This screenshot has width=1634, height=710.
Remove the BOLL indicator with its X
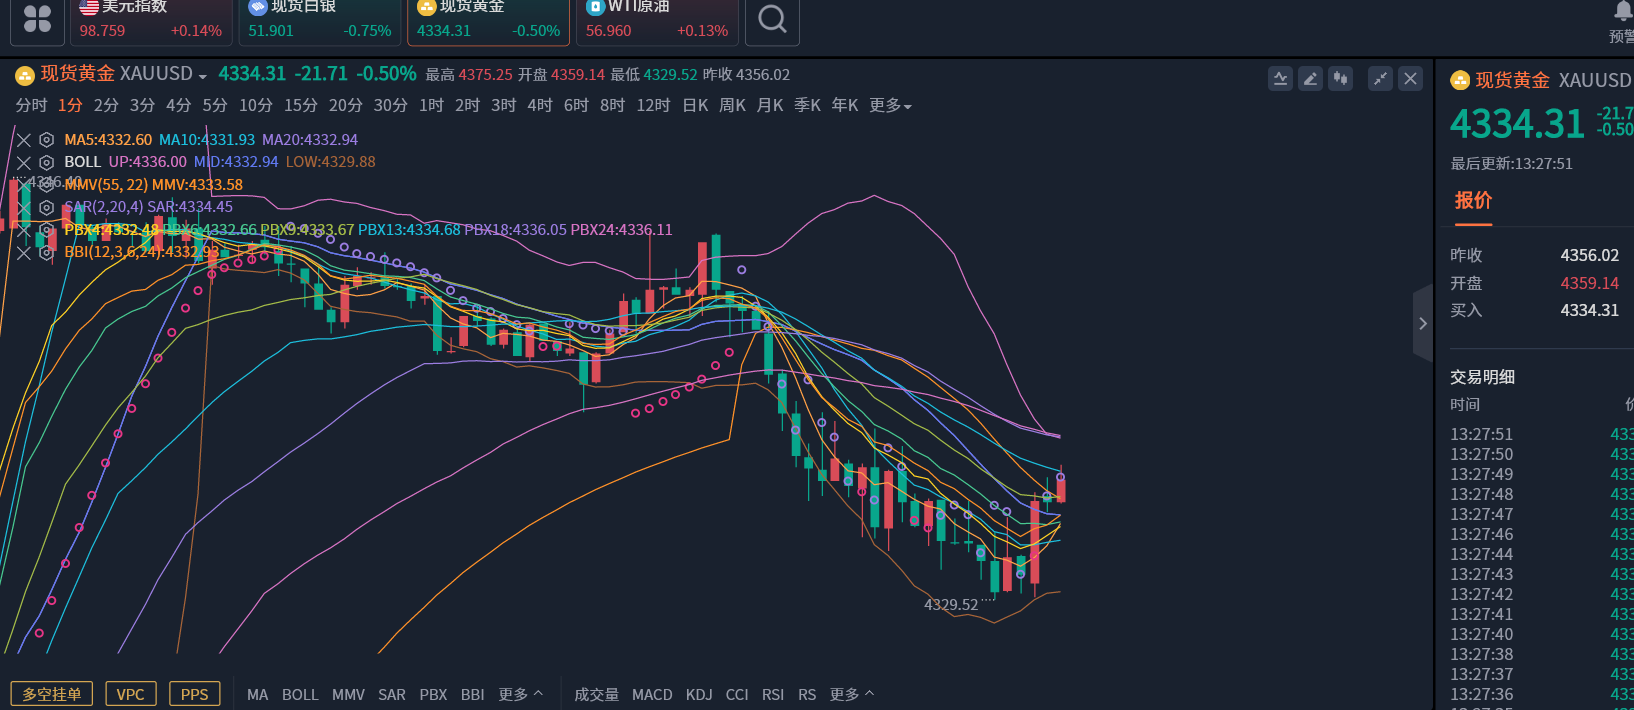(x=24, y=162)
